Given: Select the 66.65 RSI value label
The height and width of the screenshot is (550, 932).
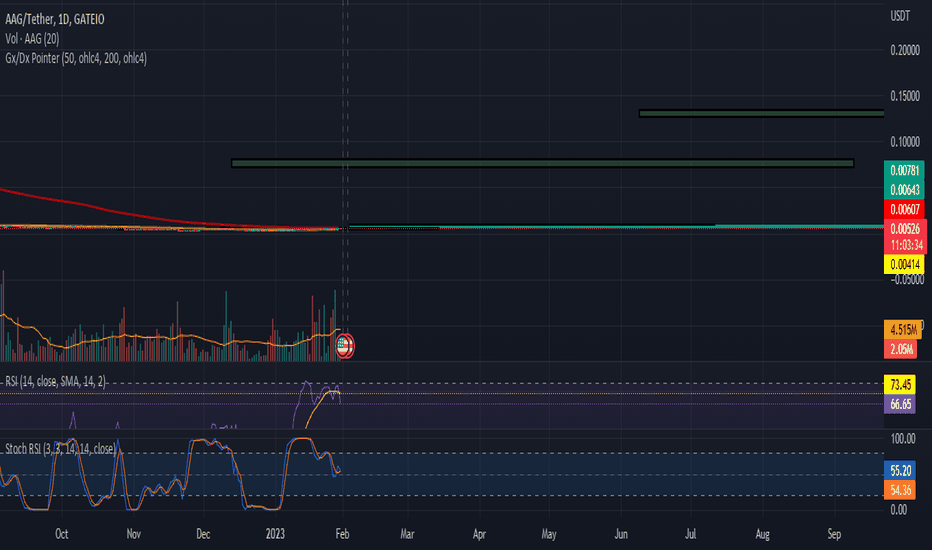Looking at the screenshot, I should click(900, 404).
